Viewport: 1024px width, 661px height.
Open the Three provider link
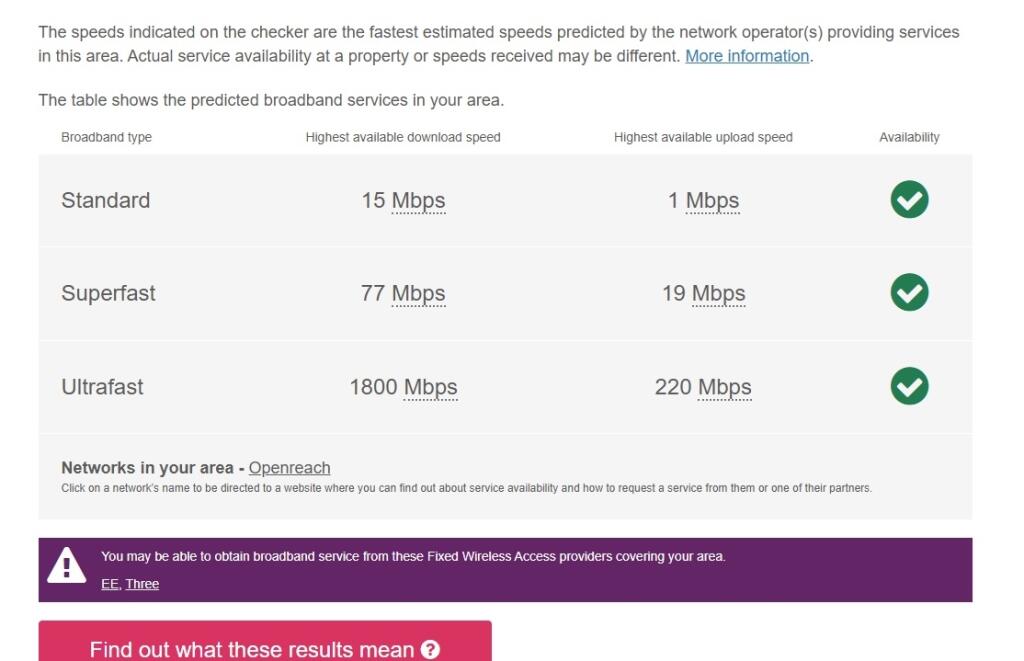(142, 583)
